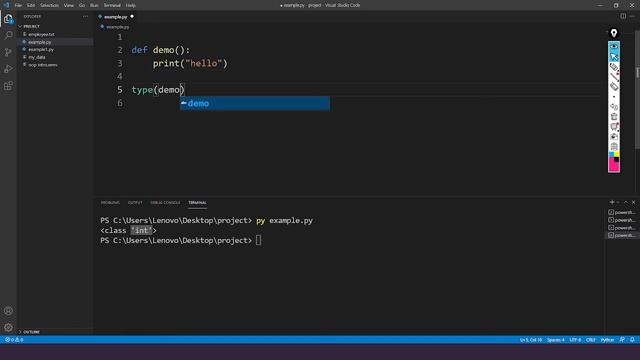
Task: Open the Run and Debug view
Action: click(8, 69)
